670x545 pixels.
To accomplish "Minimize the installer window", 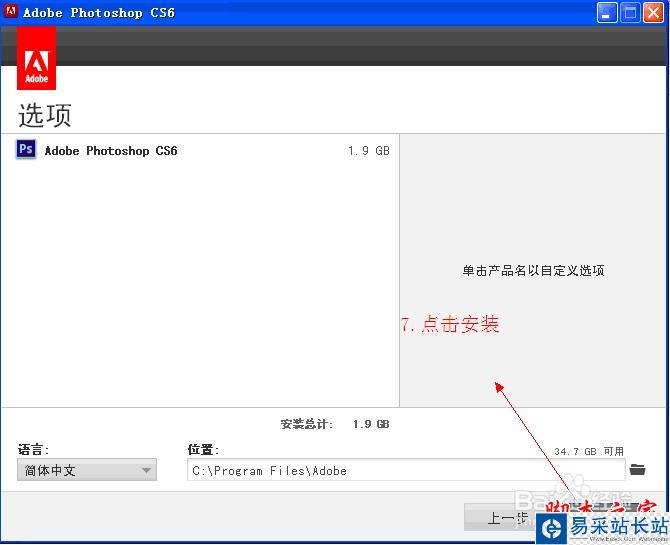I will (607, 13).
